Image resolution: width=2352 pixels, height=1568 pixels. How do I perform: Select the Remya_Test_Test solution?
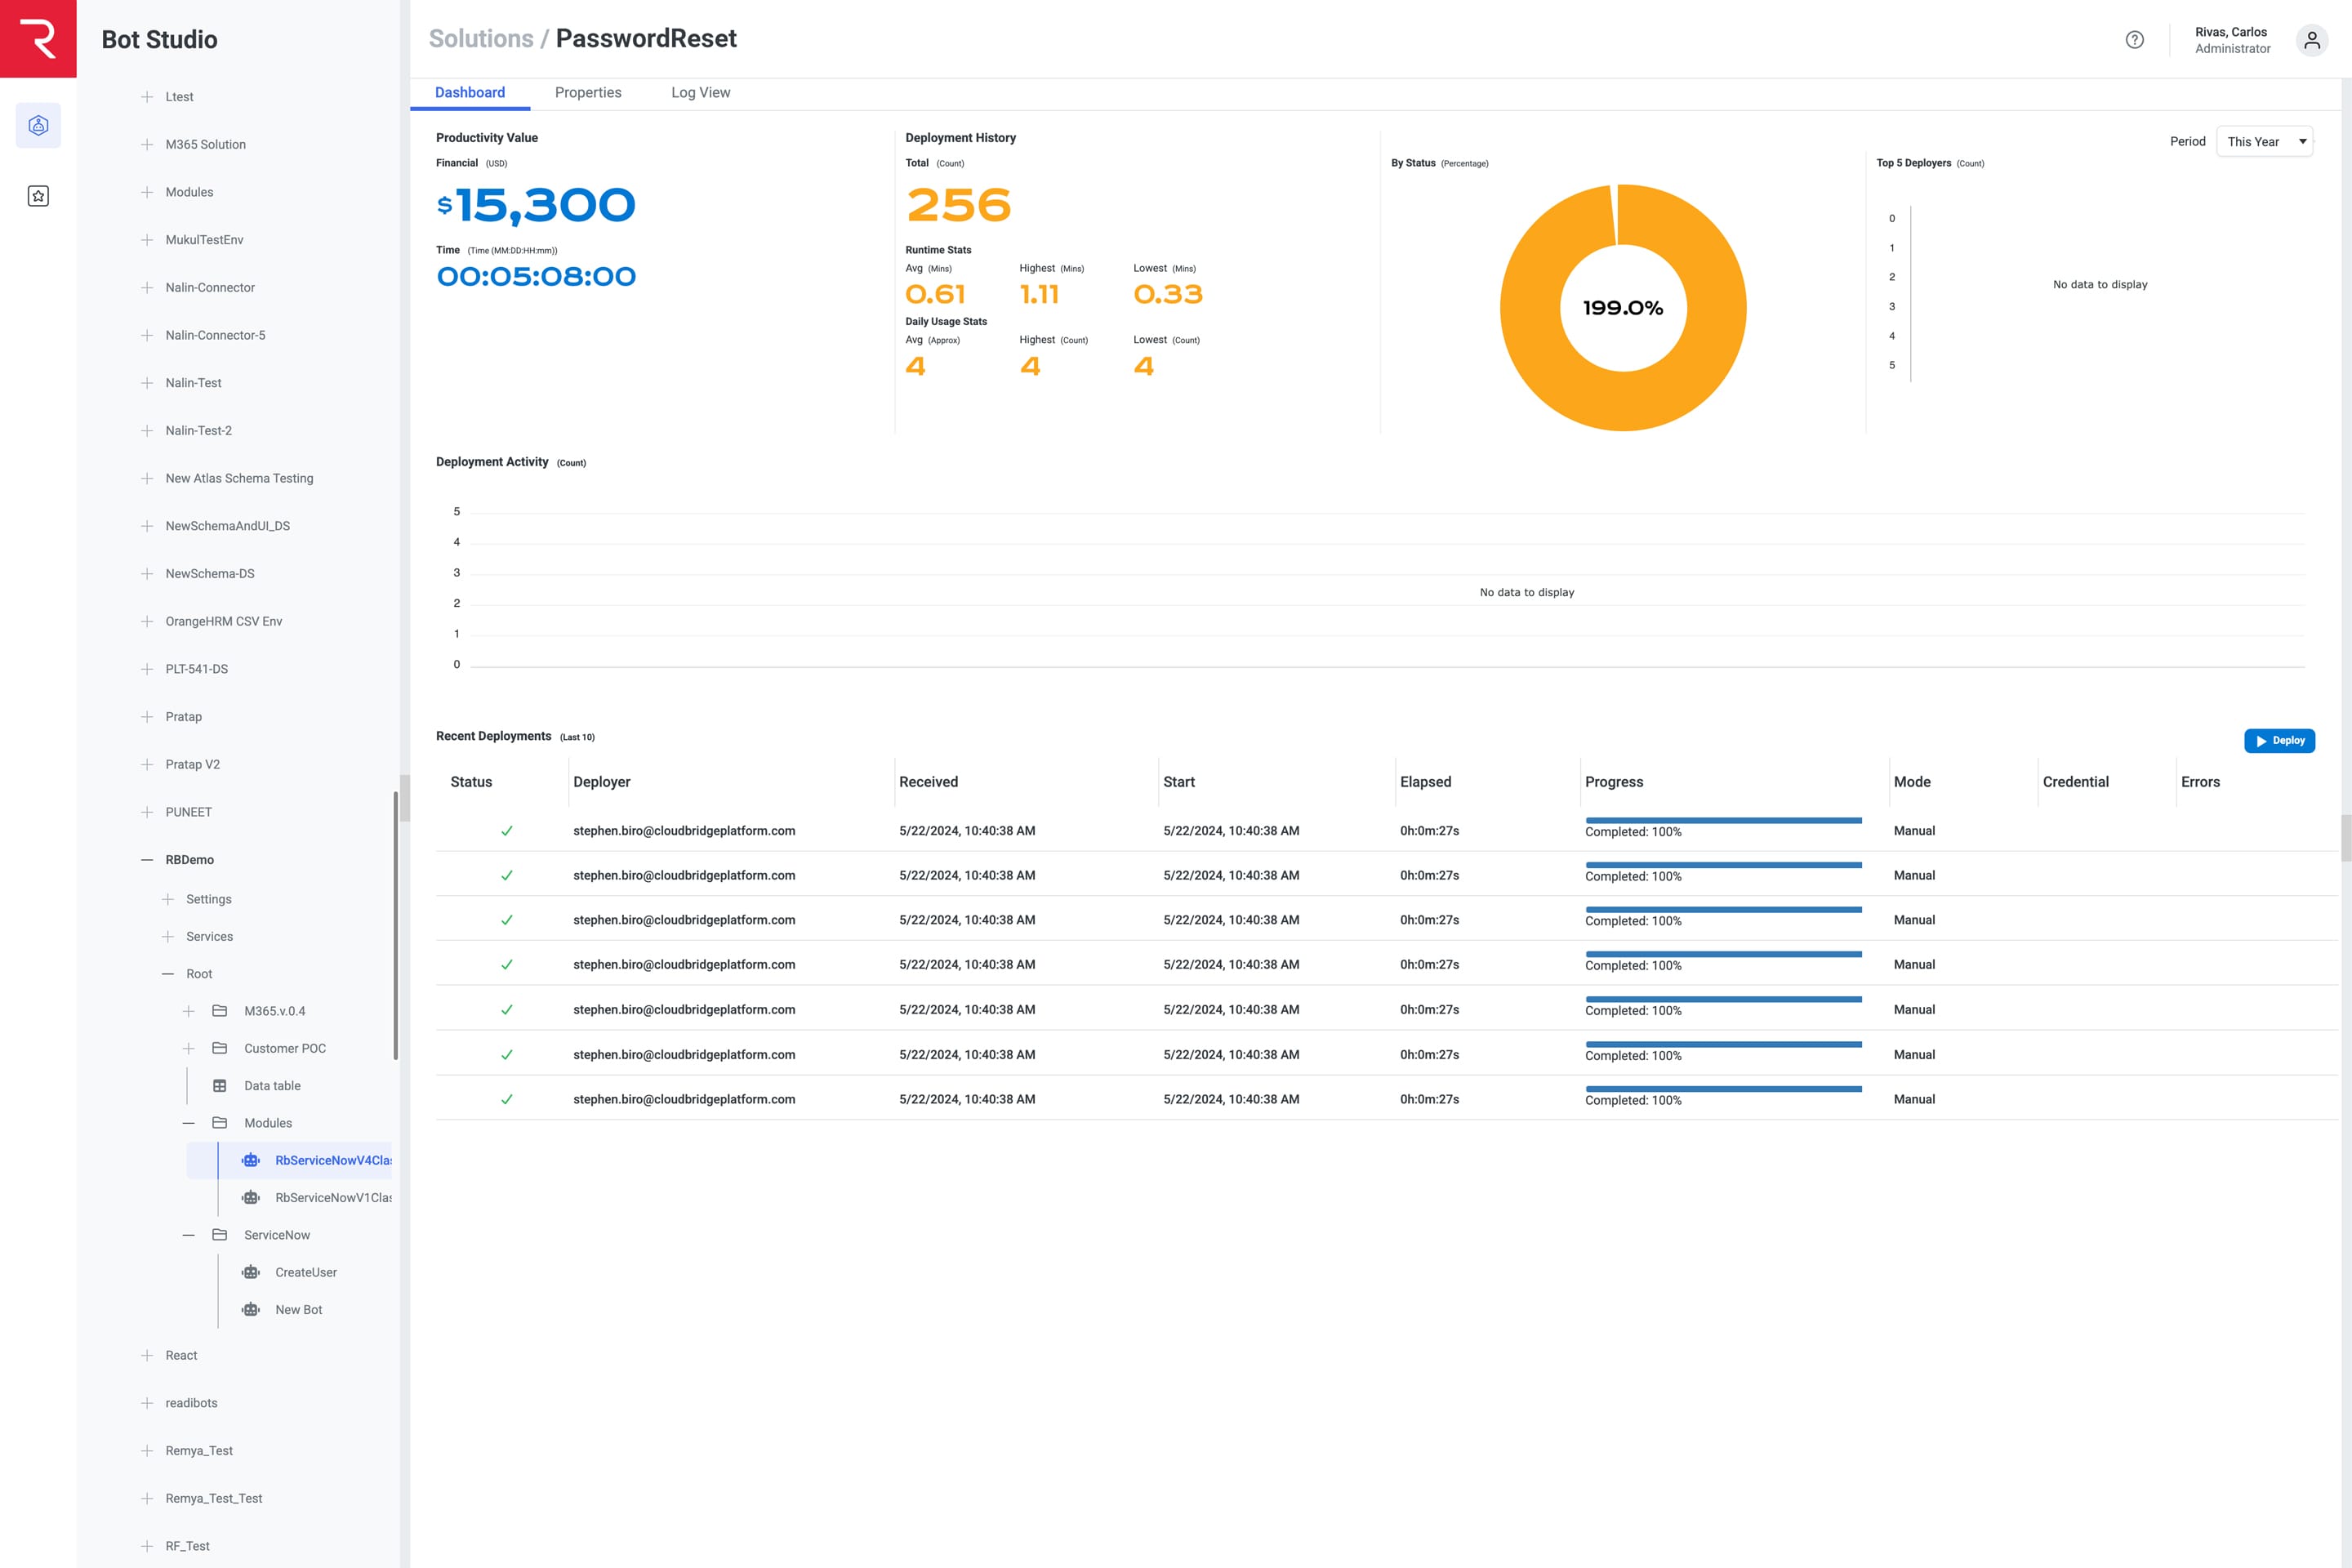pyautogui.click(x=214, y=1498)
